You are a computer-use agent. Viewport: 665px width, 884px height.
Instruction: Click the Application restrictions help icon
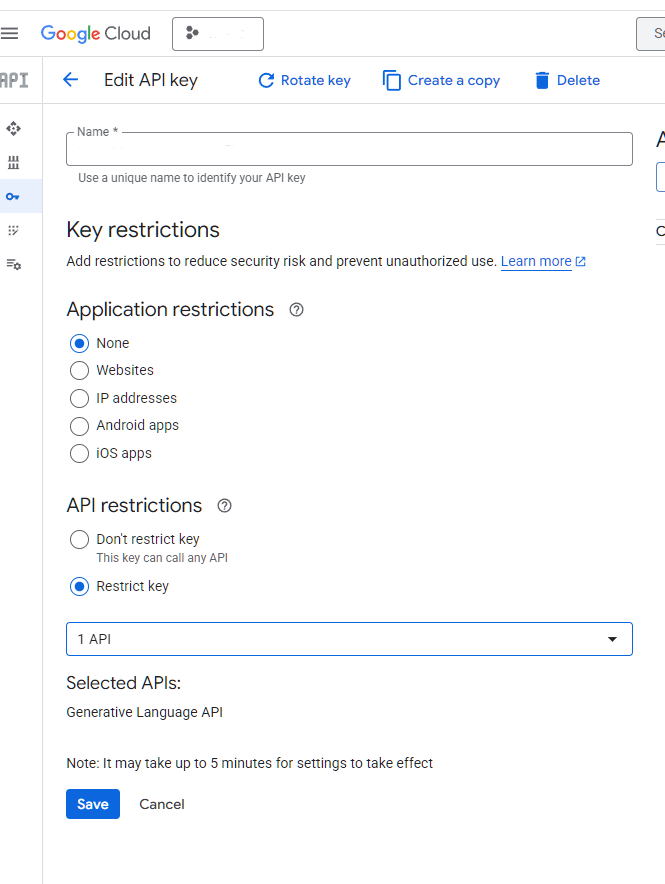coord(296,310)
